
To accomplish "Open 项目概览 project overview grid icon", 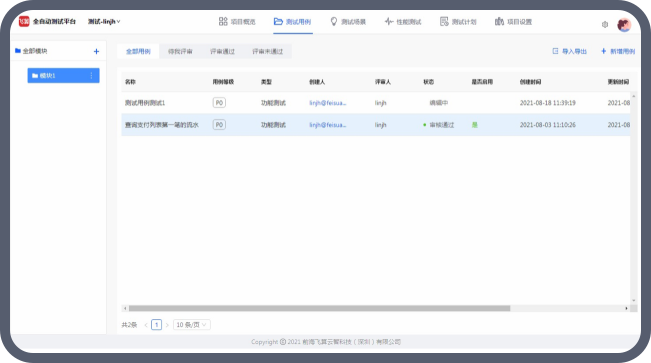I will click(x=223, y=21).
